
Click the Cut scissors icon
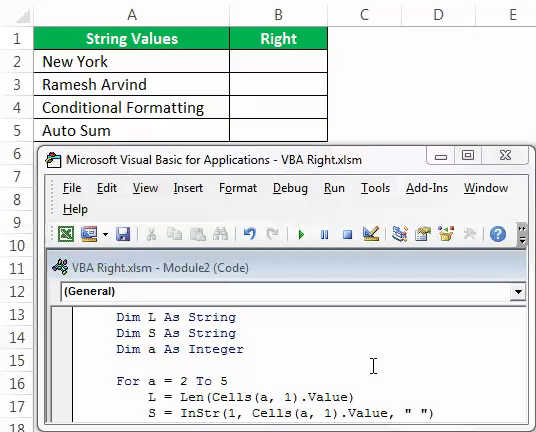coord(151,234)
